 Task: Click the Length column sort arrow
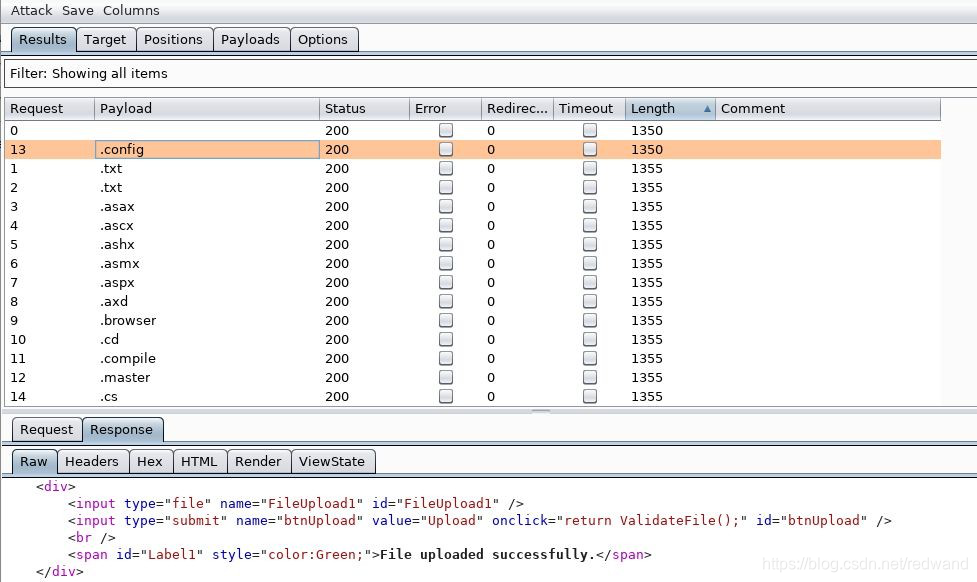pyautogui.click(x=707, y=108)
